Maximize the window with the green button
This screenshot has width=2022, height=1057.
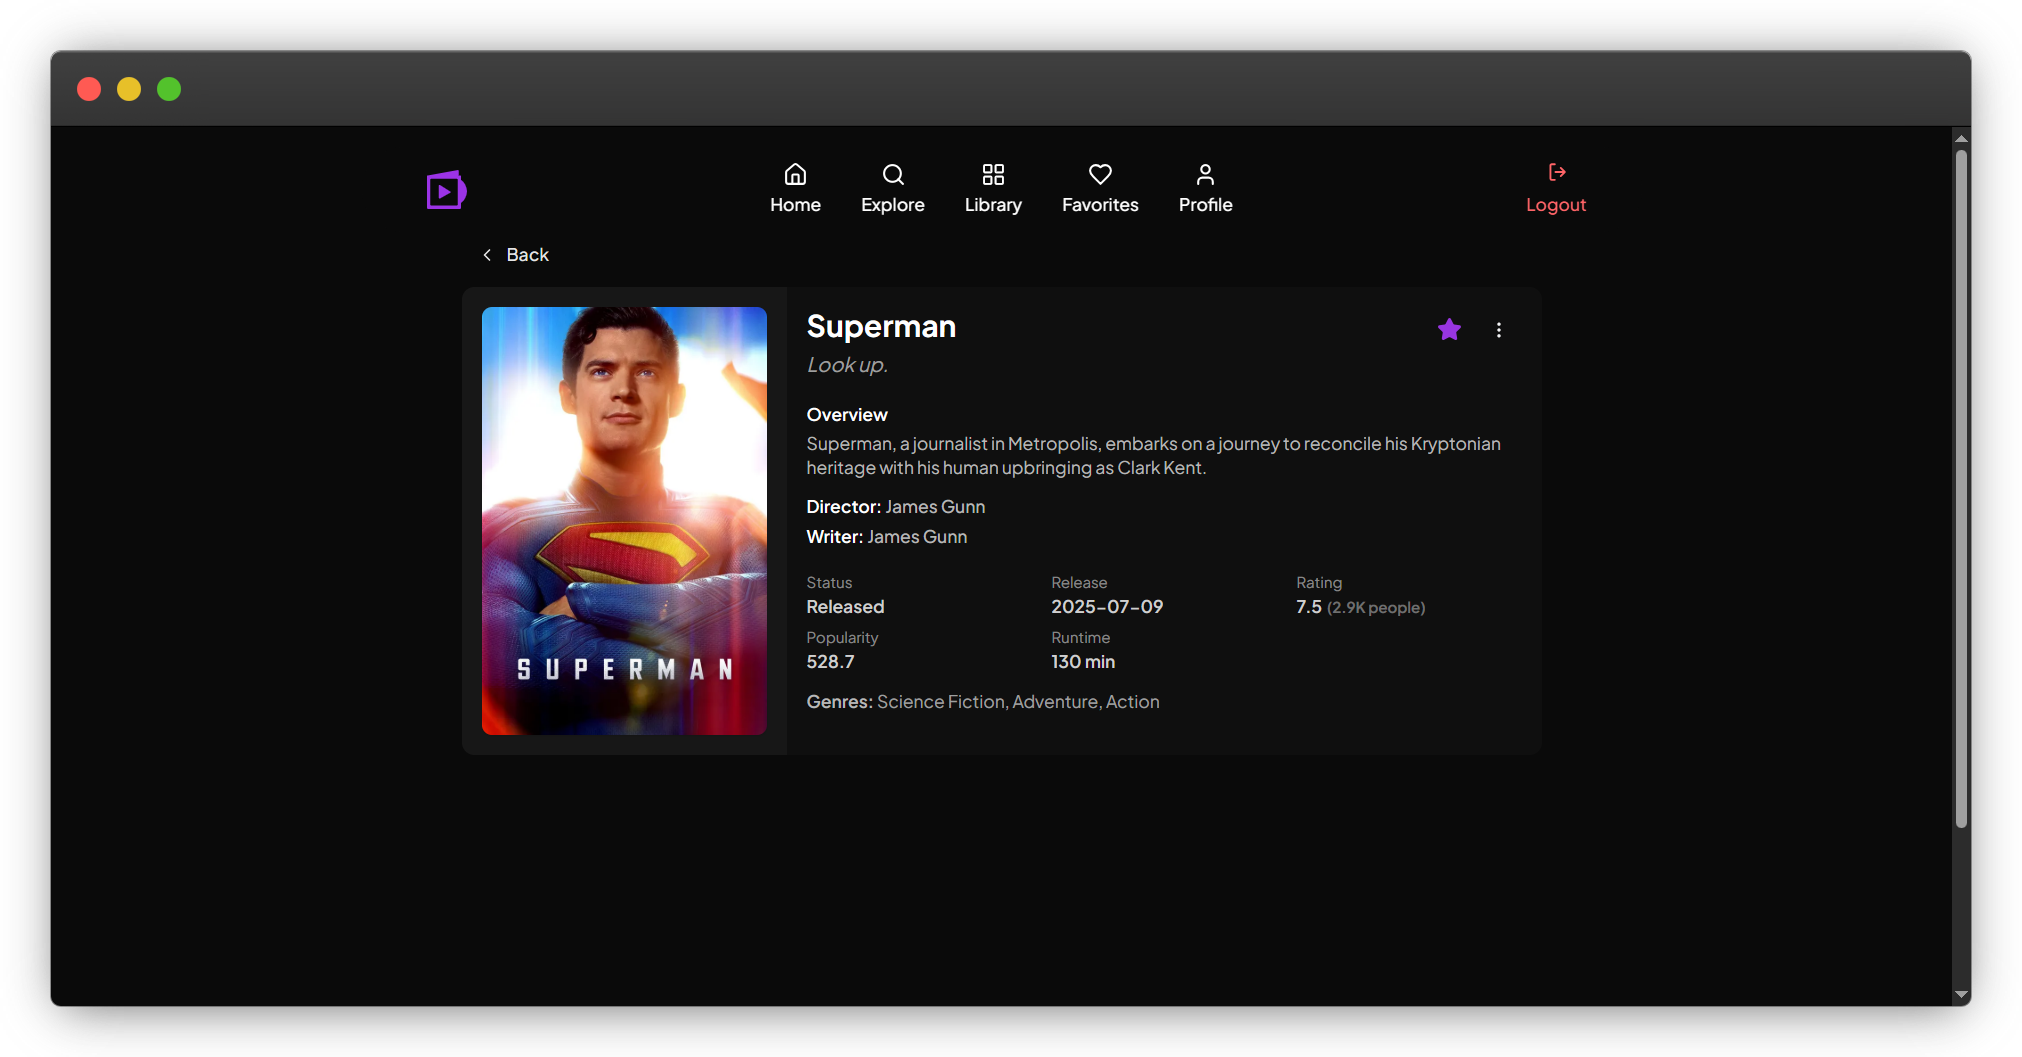pyautogui.click(x=169, y=89)
